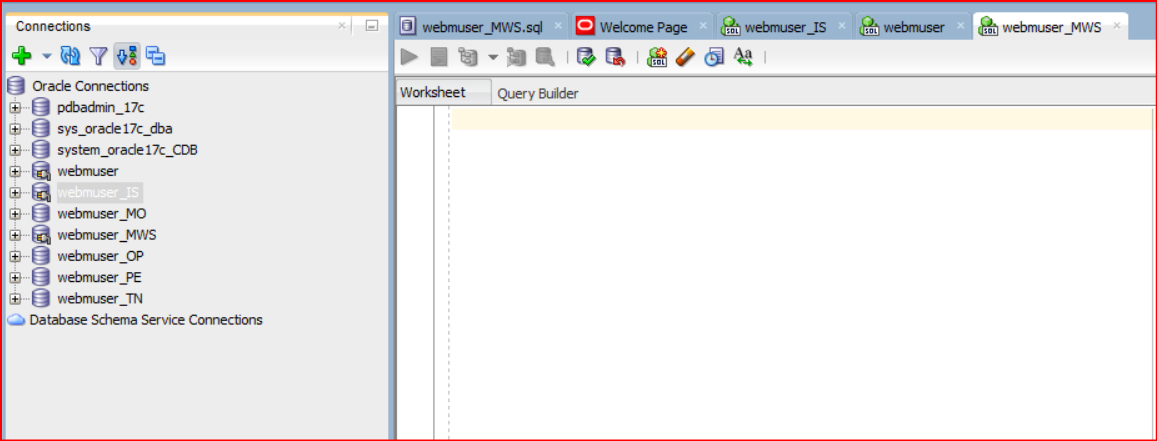Clear worksheet with the eraser icon
The height and width of the screenshot is (441, 1157).
click(x=685, y=56)
